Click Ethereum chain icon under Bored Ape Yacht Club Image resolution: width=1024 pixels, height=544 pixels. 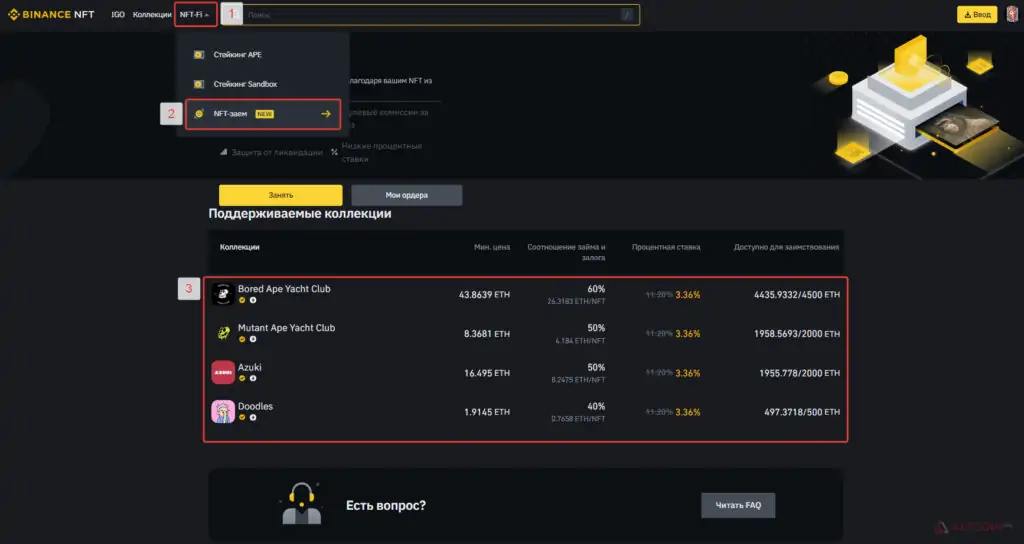(253, 300)
